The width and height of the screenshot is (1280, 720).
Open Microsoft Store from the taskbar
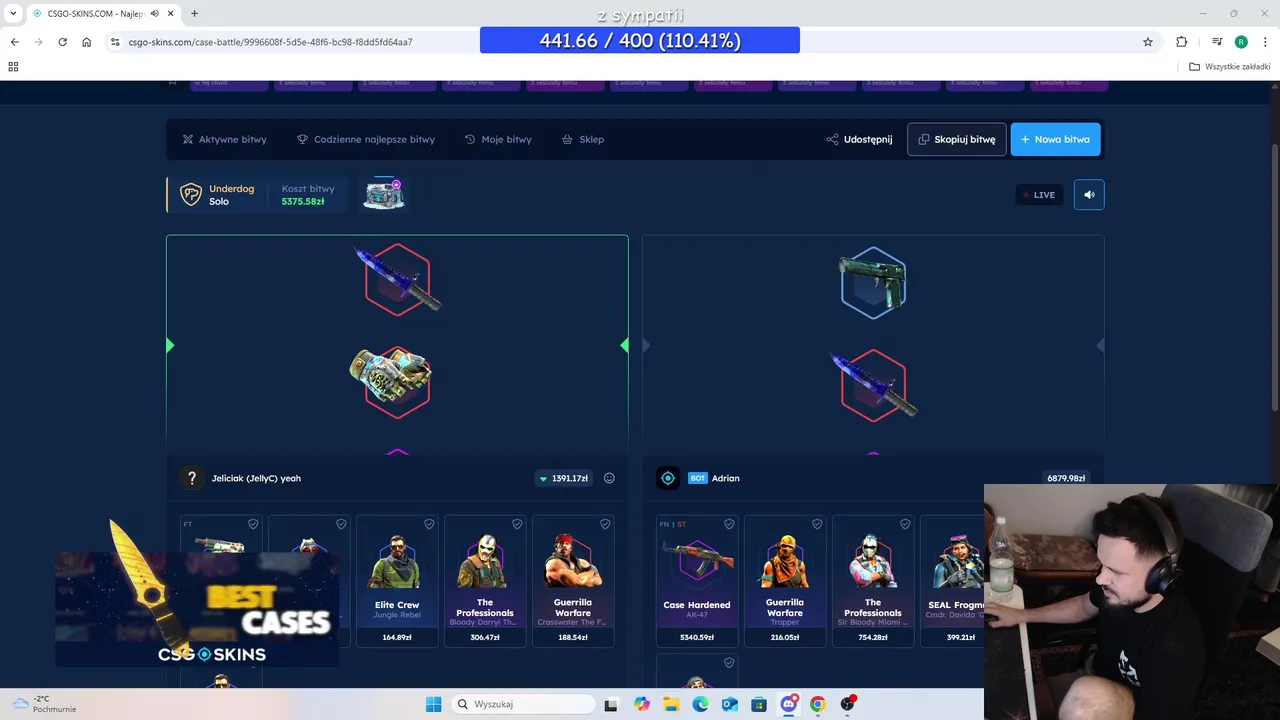pos(759,704)
